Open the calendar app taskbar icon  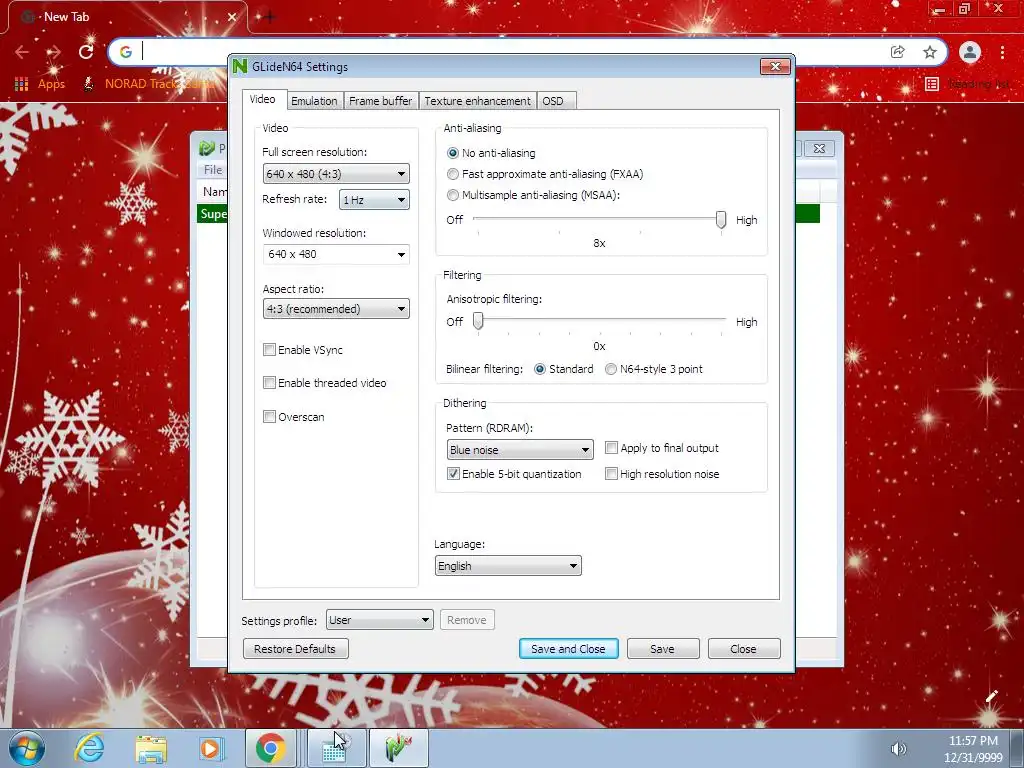pyautogui.click(x=336, y=748)
